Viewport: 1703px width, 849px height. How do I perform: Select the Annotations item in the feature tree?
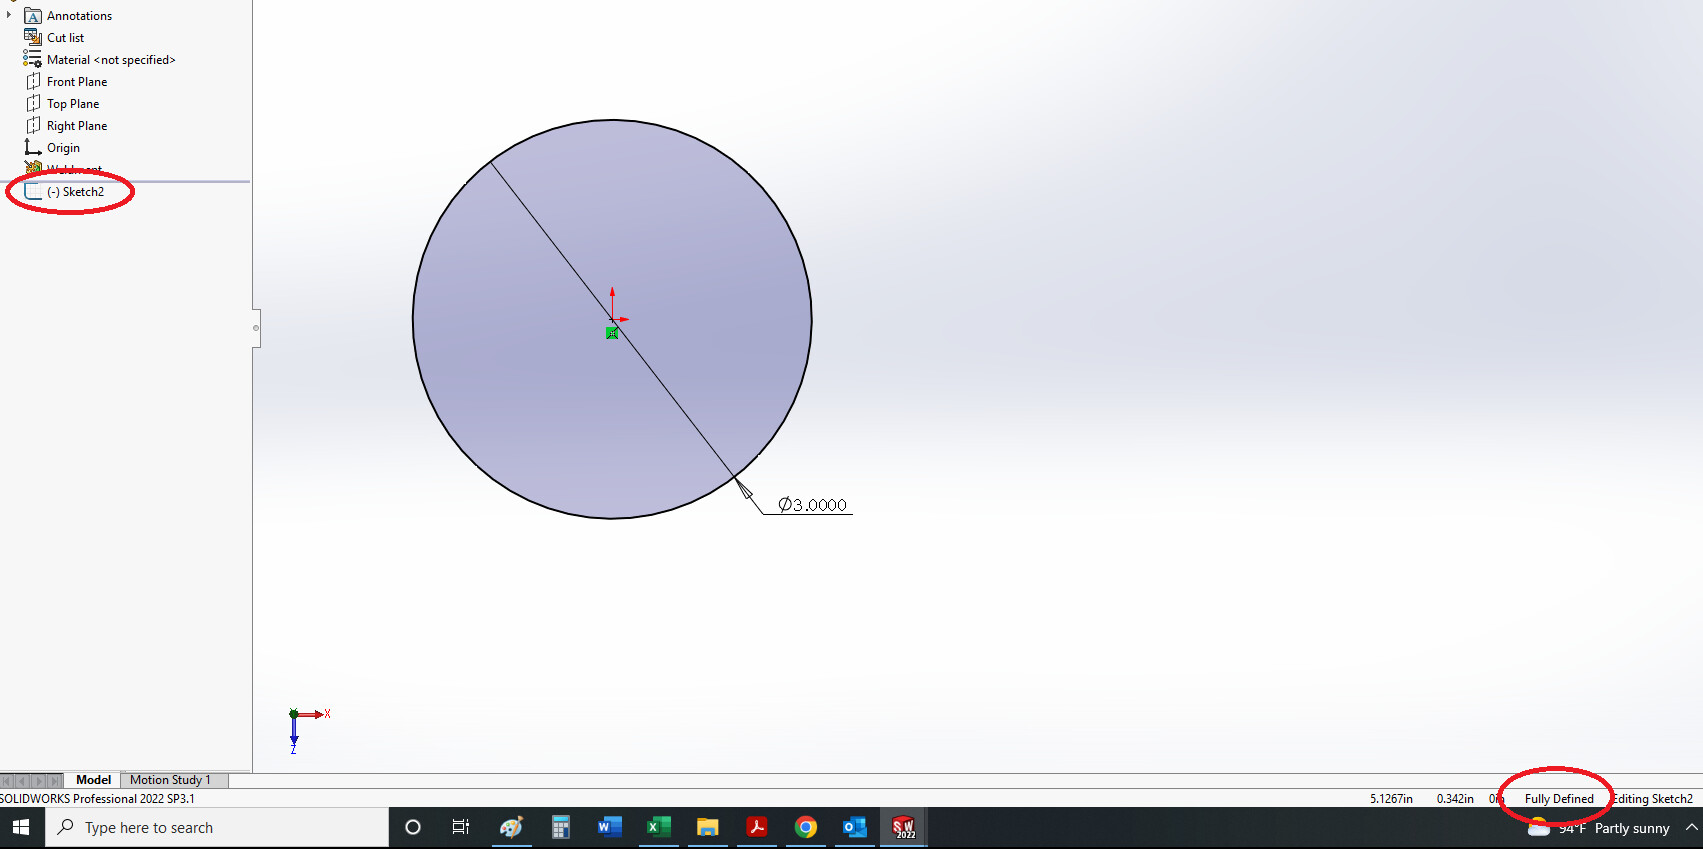point(79,16)
